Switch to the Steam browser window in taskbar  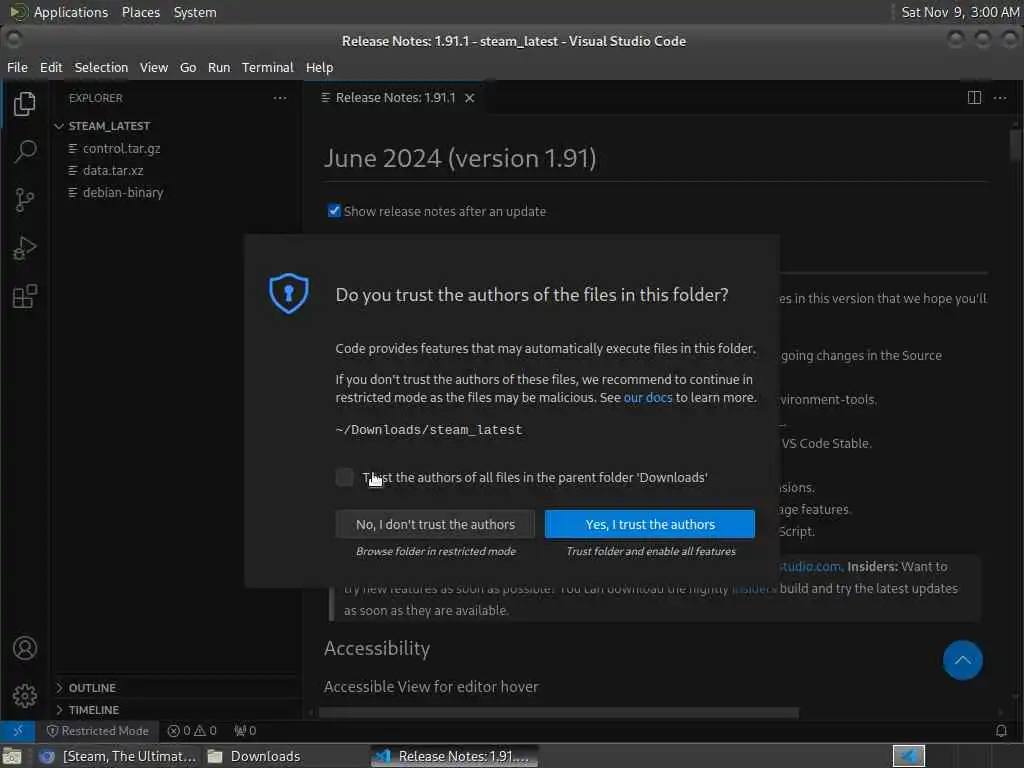118,756
